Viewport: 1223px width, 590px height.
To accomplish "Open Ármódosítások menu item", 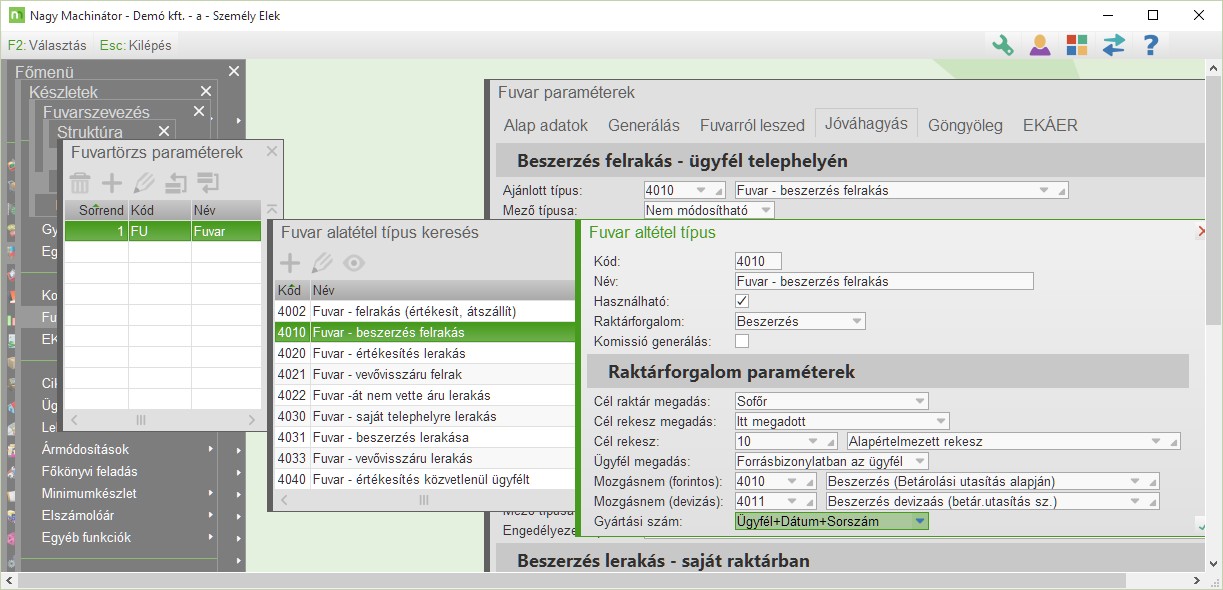I will coord(85,449).
